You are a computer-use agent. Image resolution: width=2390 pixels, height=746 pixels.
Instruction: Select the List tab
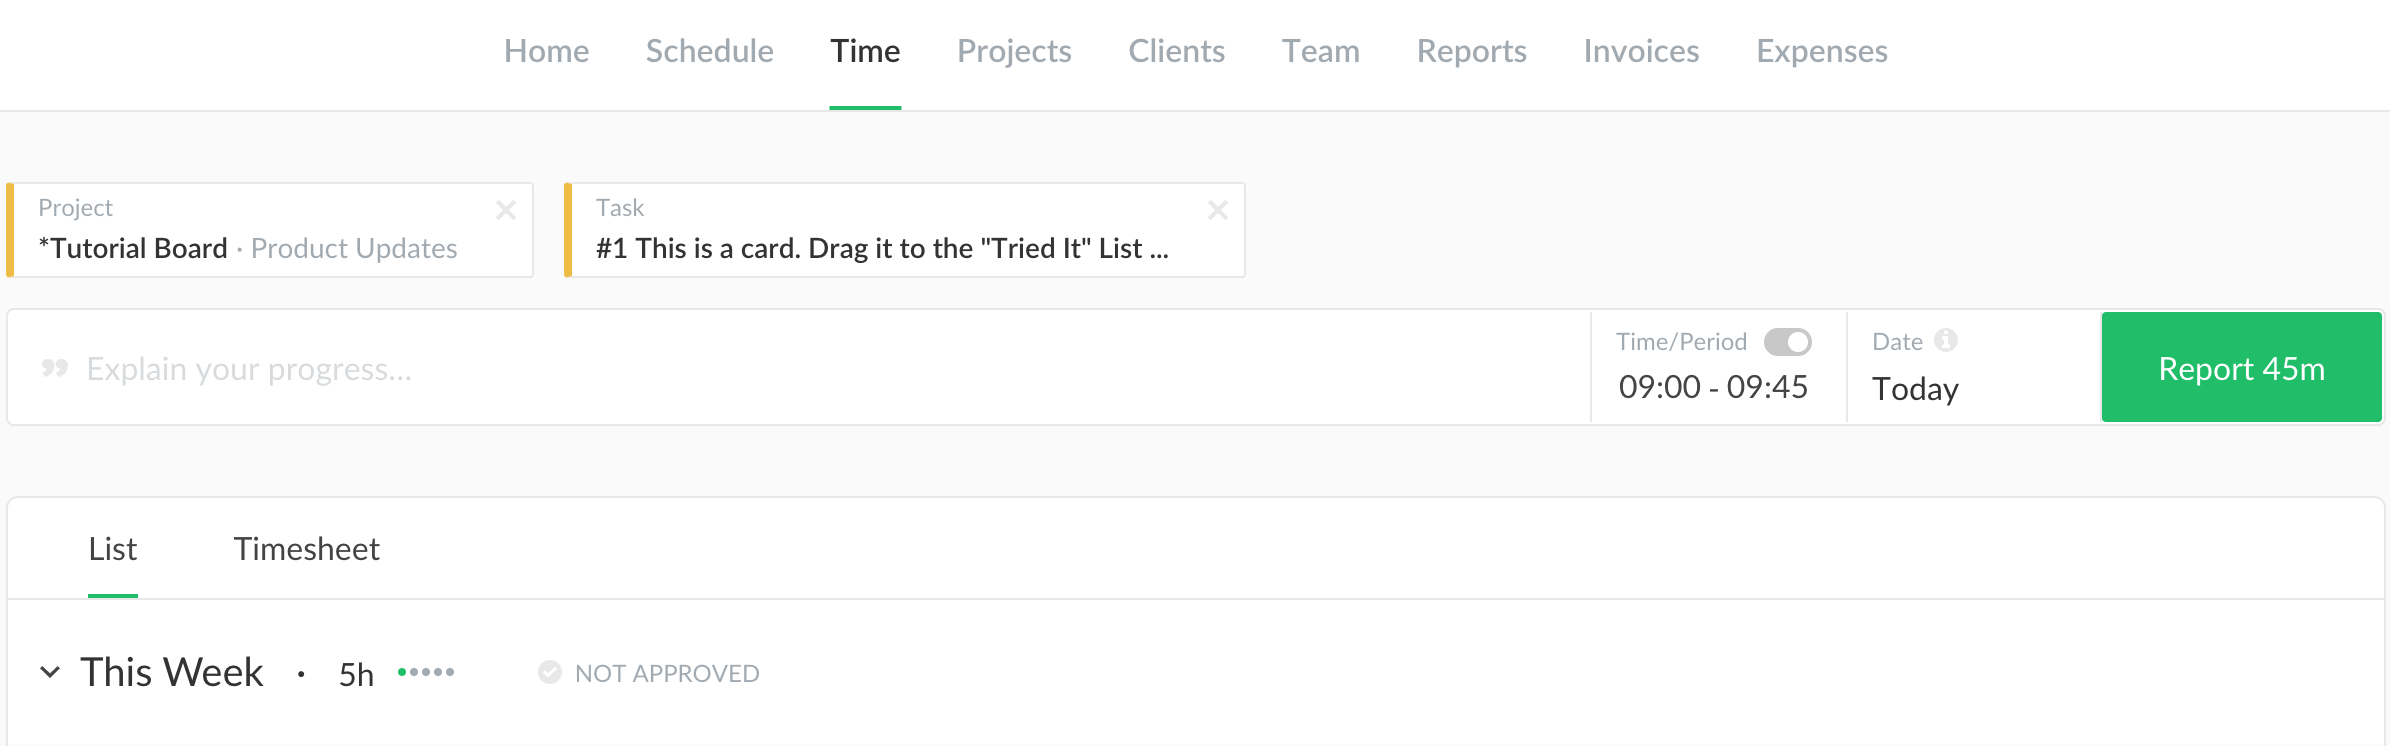[x=112, y=549]
